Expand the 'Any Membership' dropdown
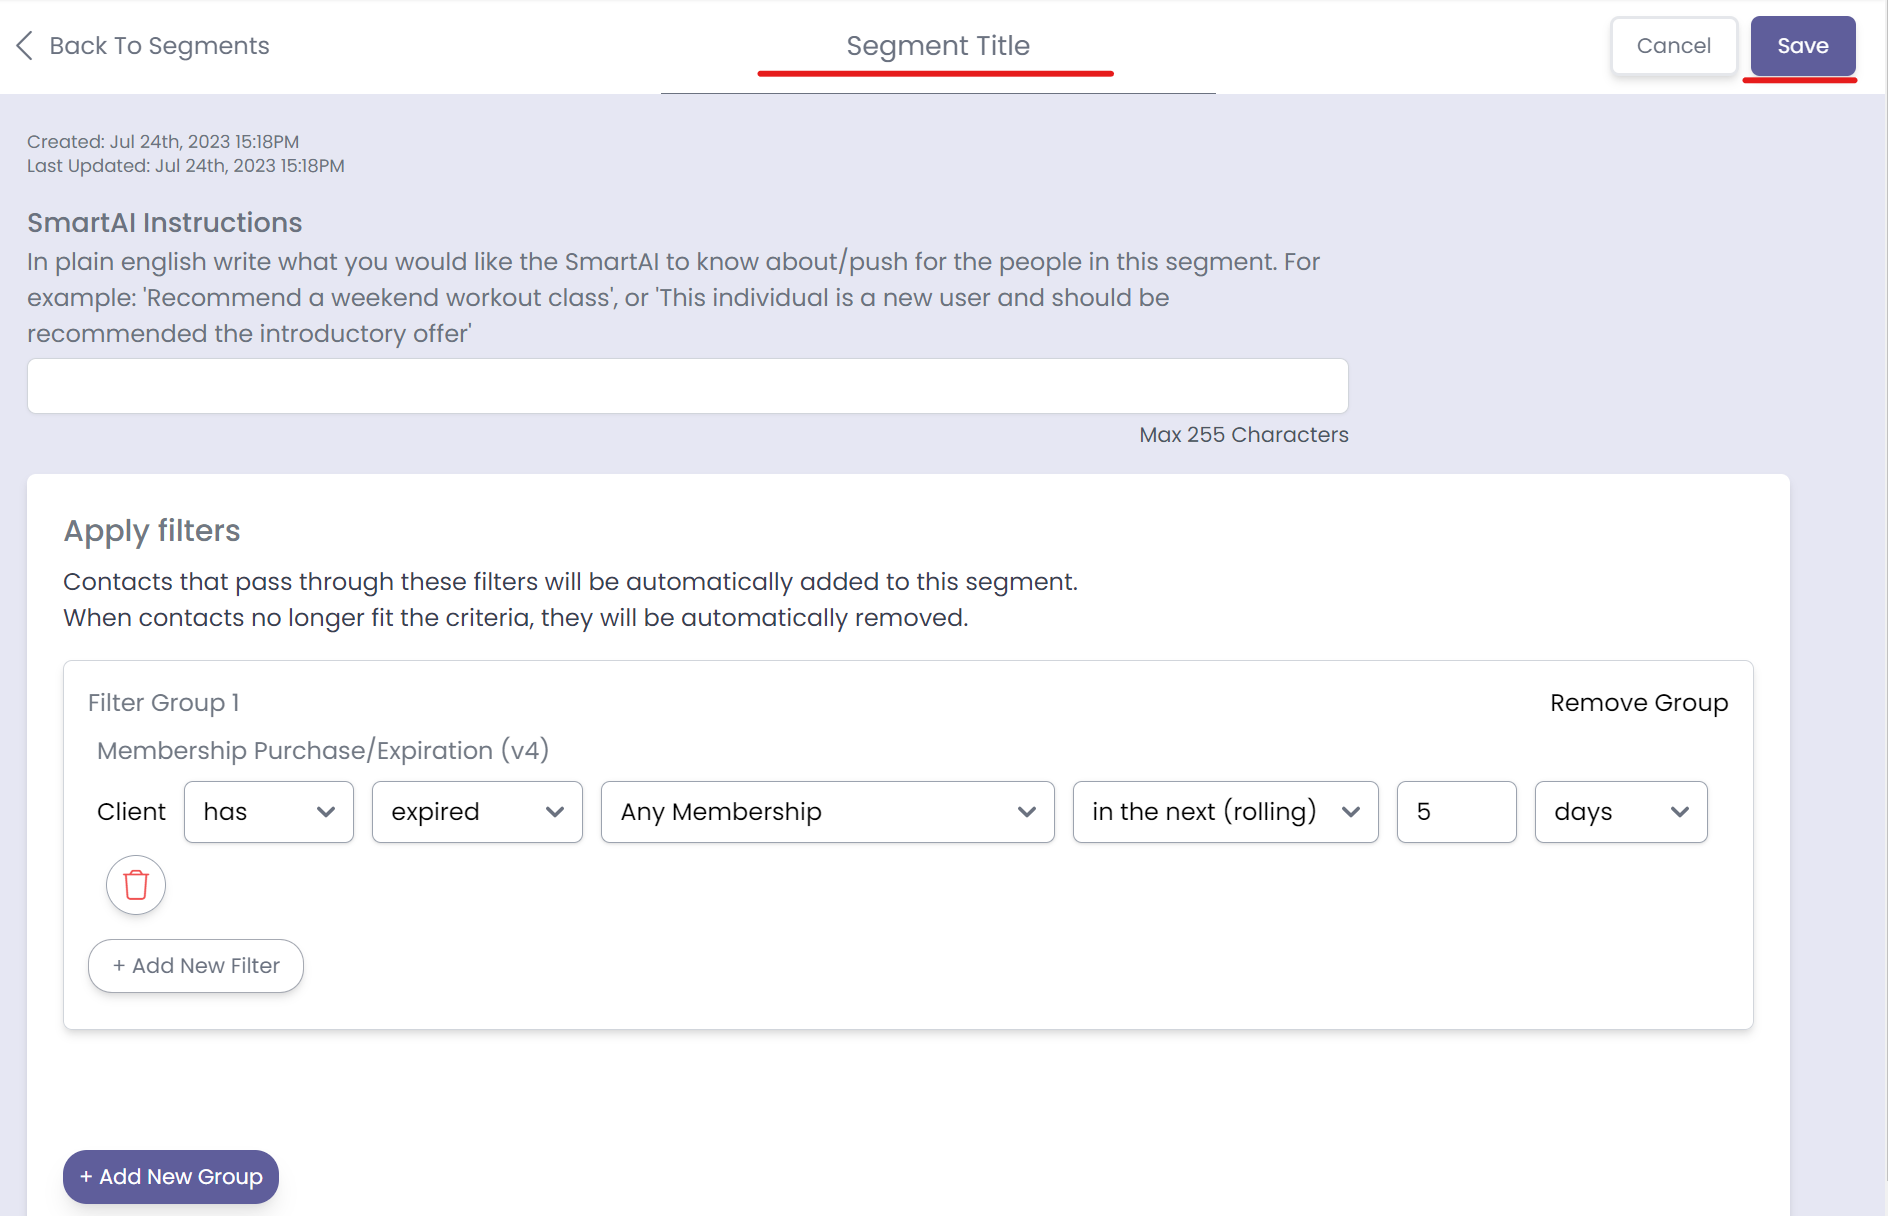 click(x=826, y=811)
